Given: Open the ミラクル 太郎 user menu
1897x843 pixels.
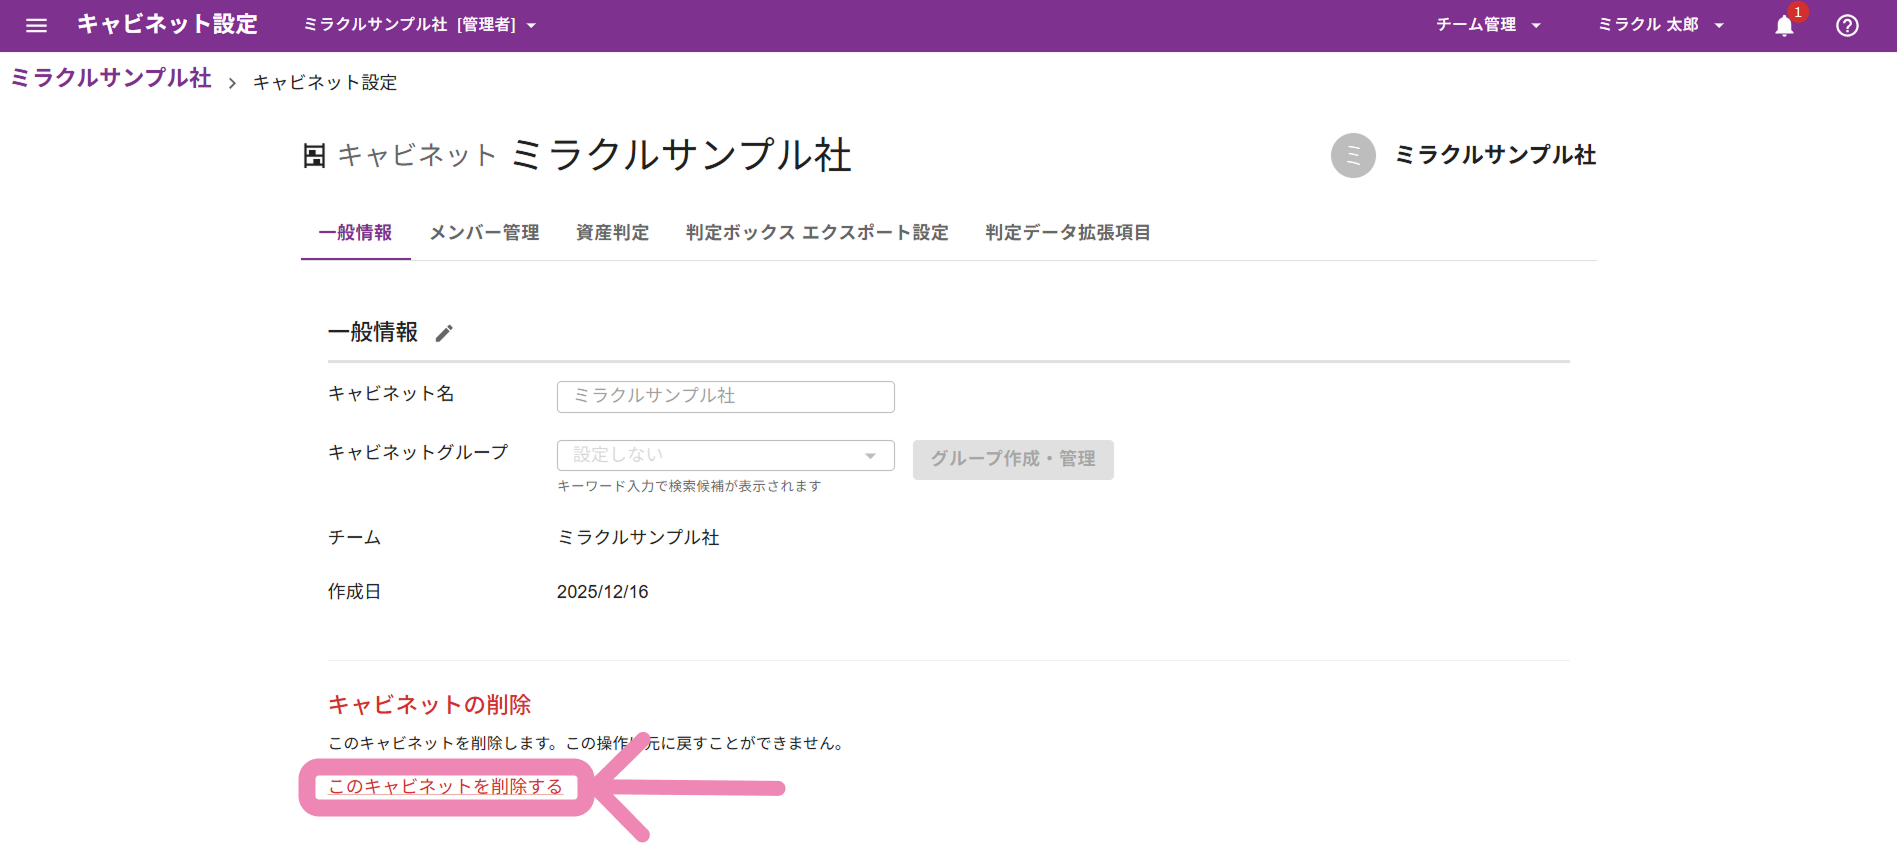Looking at the screenshot, I should click(x=1661, y=25).
